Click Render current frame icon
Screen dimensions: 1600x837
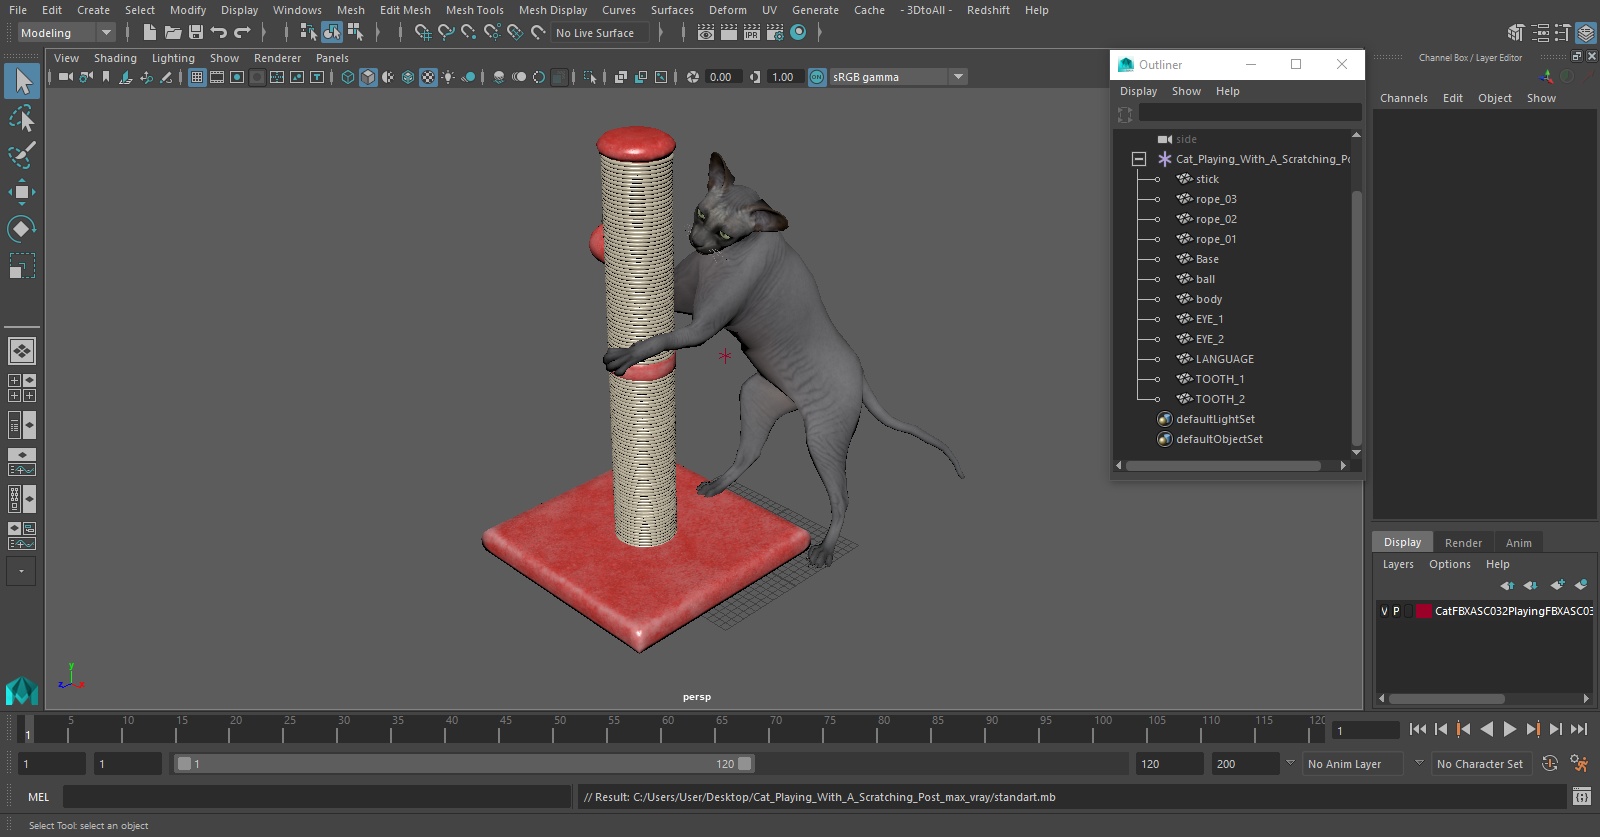pos(729,33)
